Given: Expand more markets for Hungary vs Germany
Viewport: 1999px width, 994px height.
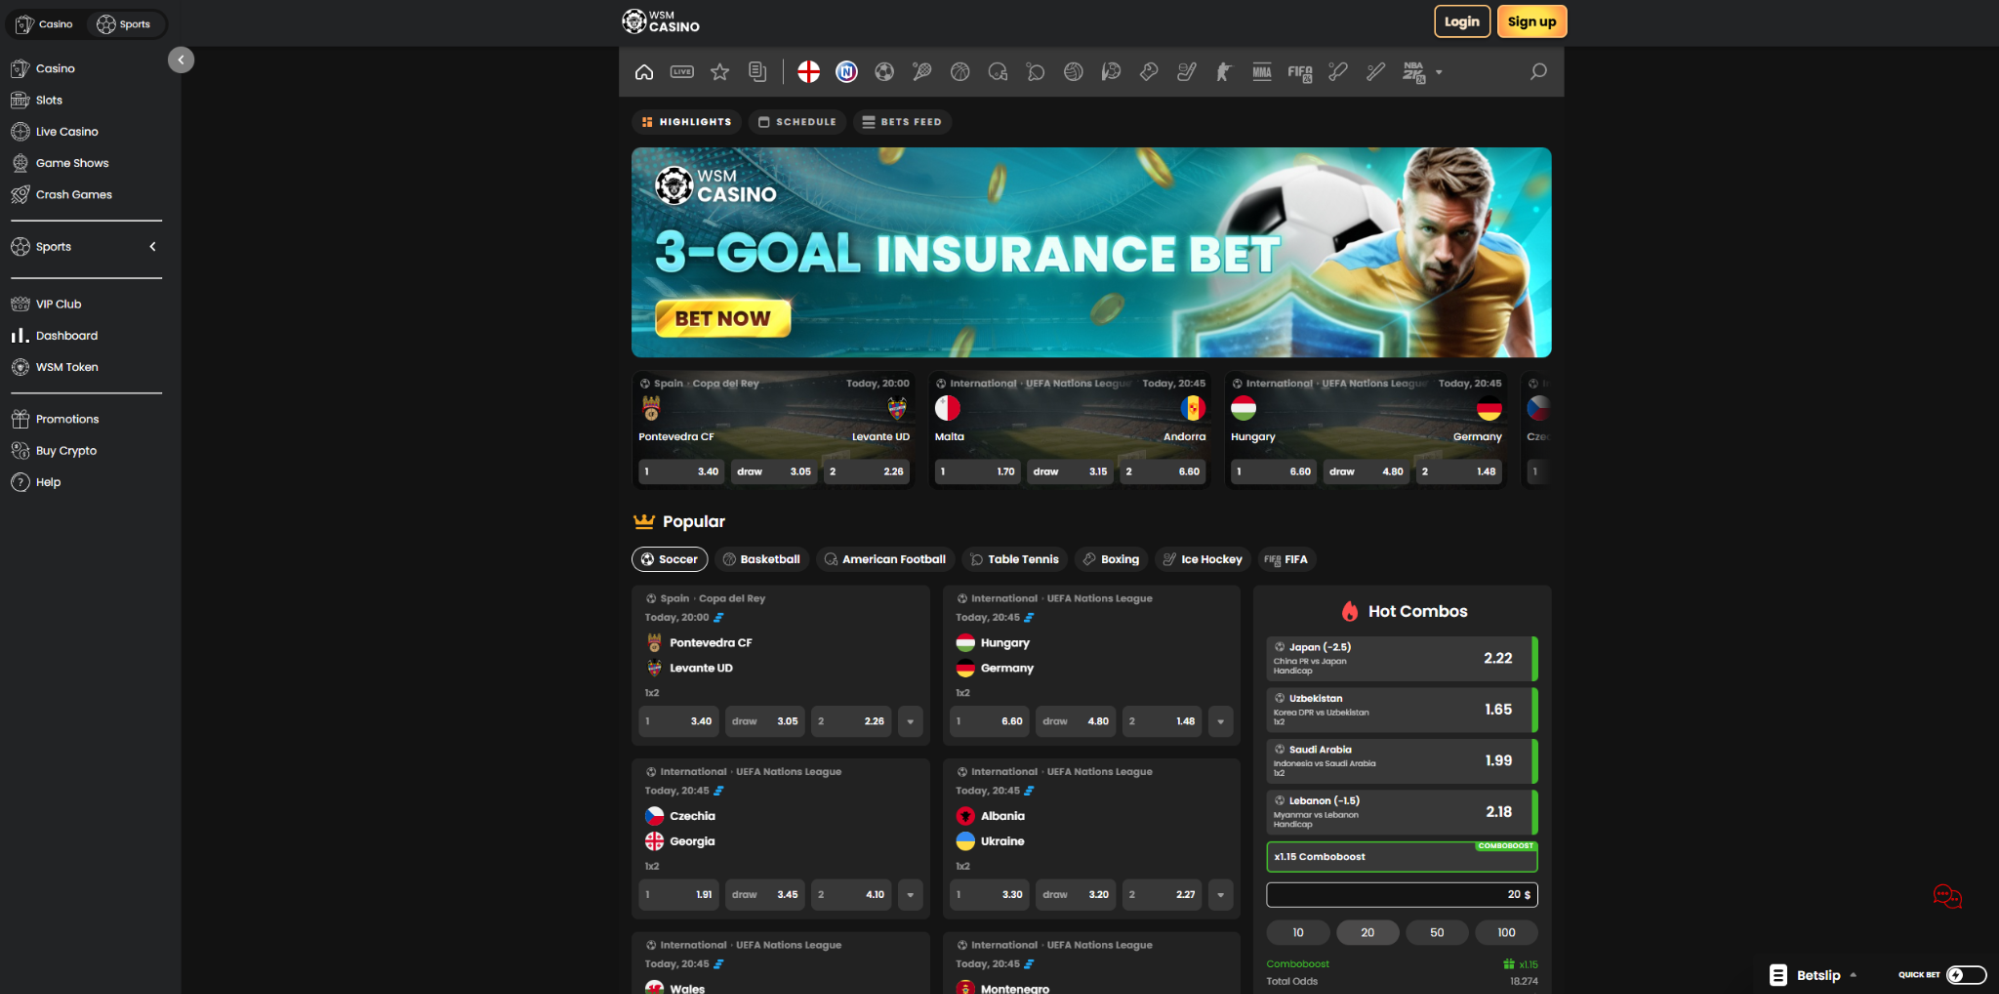Looking at the screenshot, I should click(1221, 721).
